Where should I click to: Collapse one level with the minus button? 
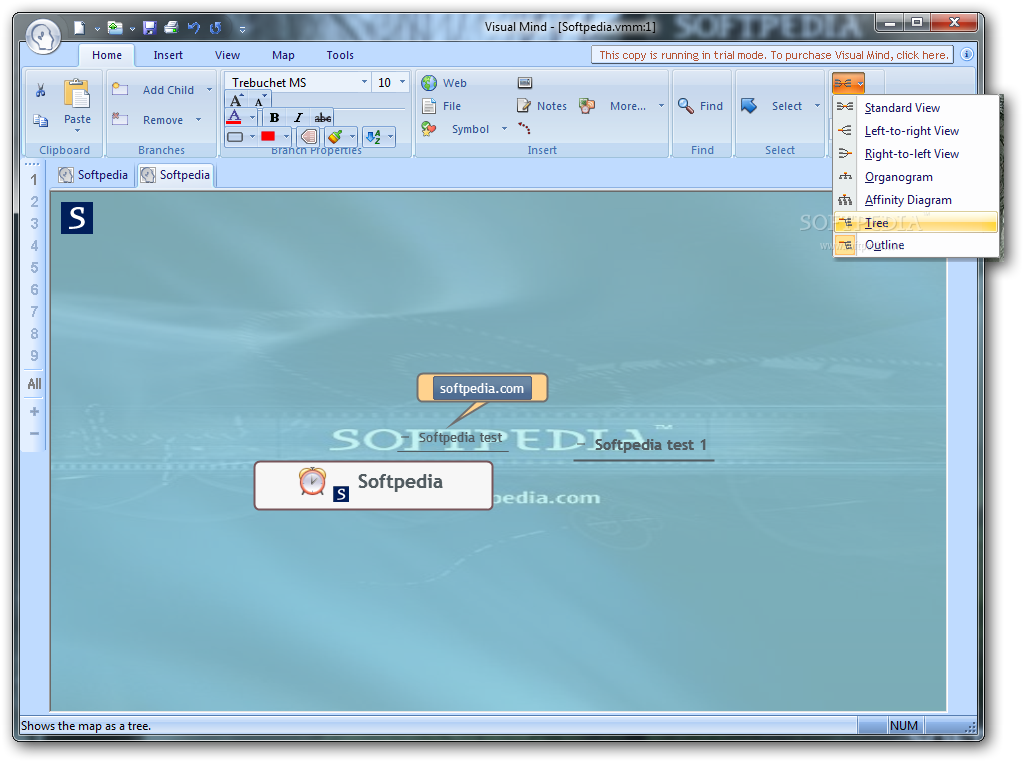point(34,433)
